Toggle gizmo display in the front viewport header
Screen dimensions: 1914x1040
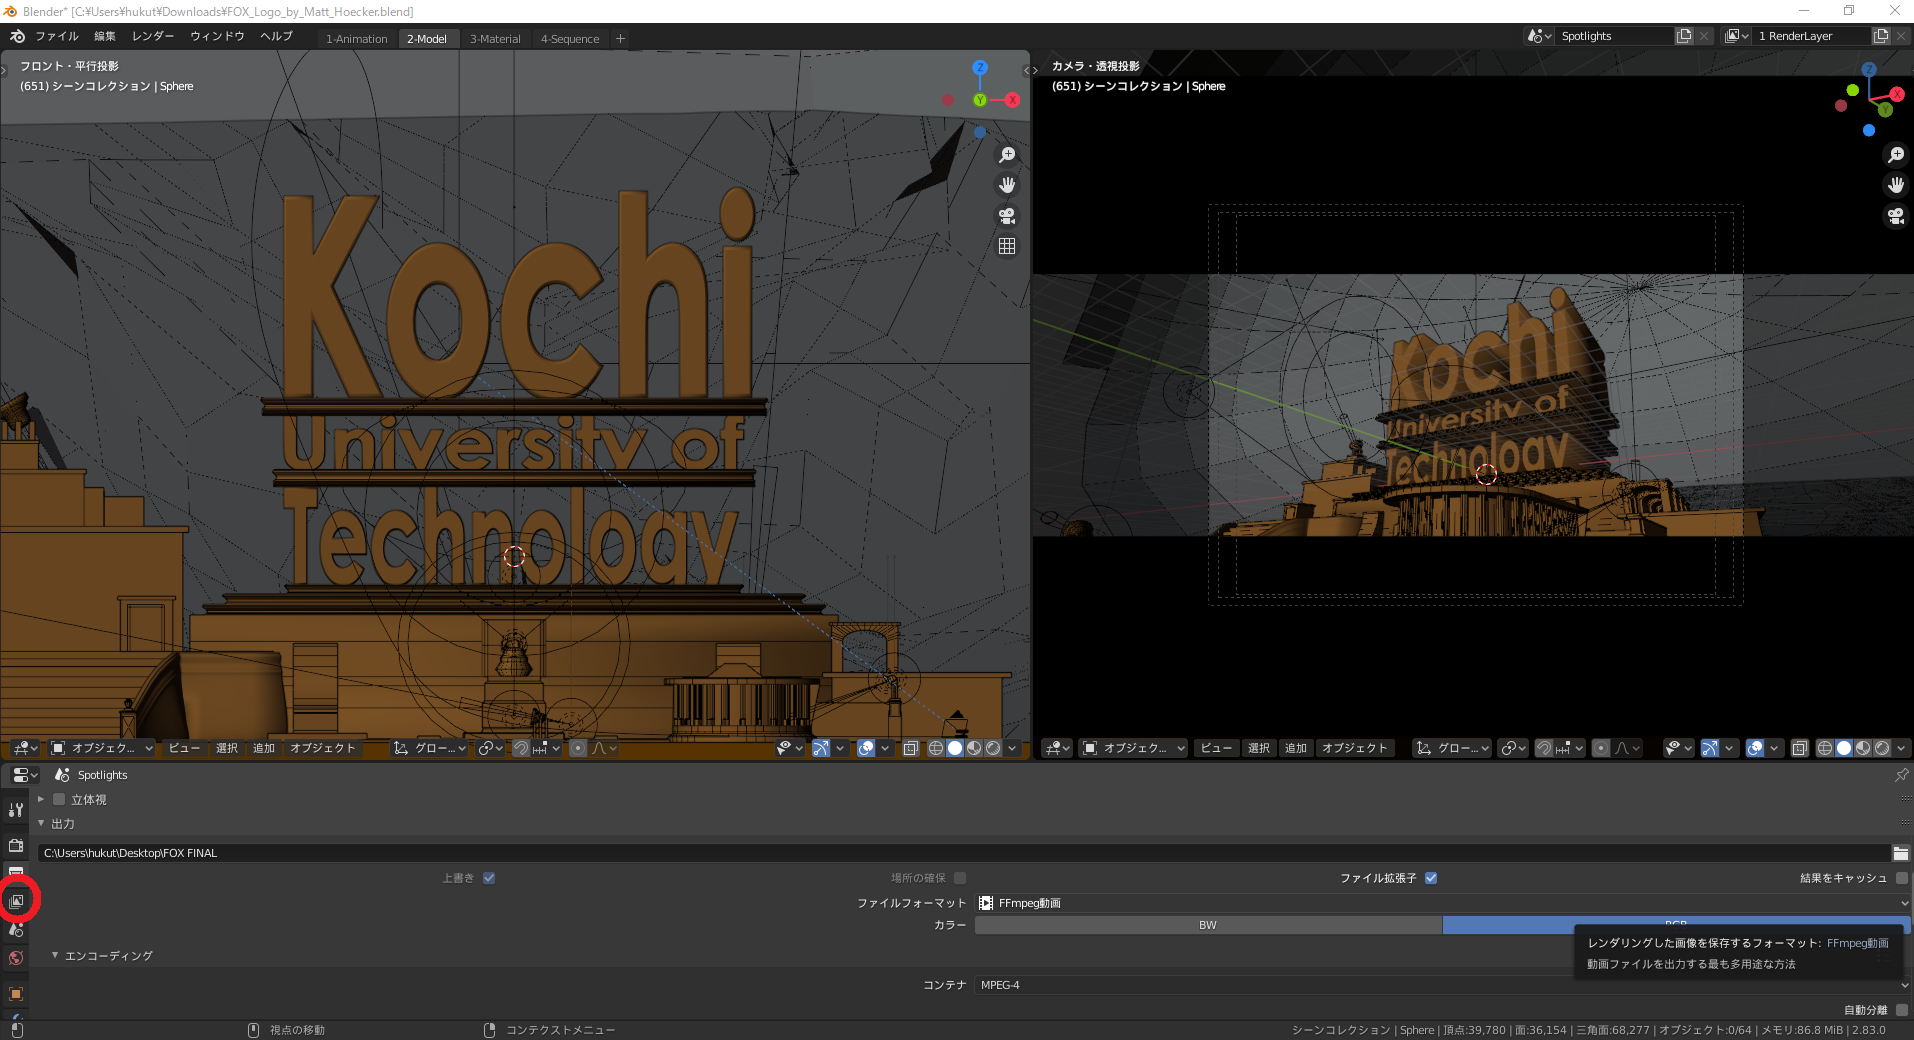pos(821,748)
